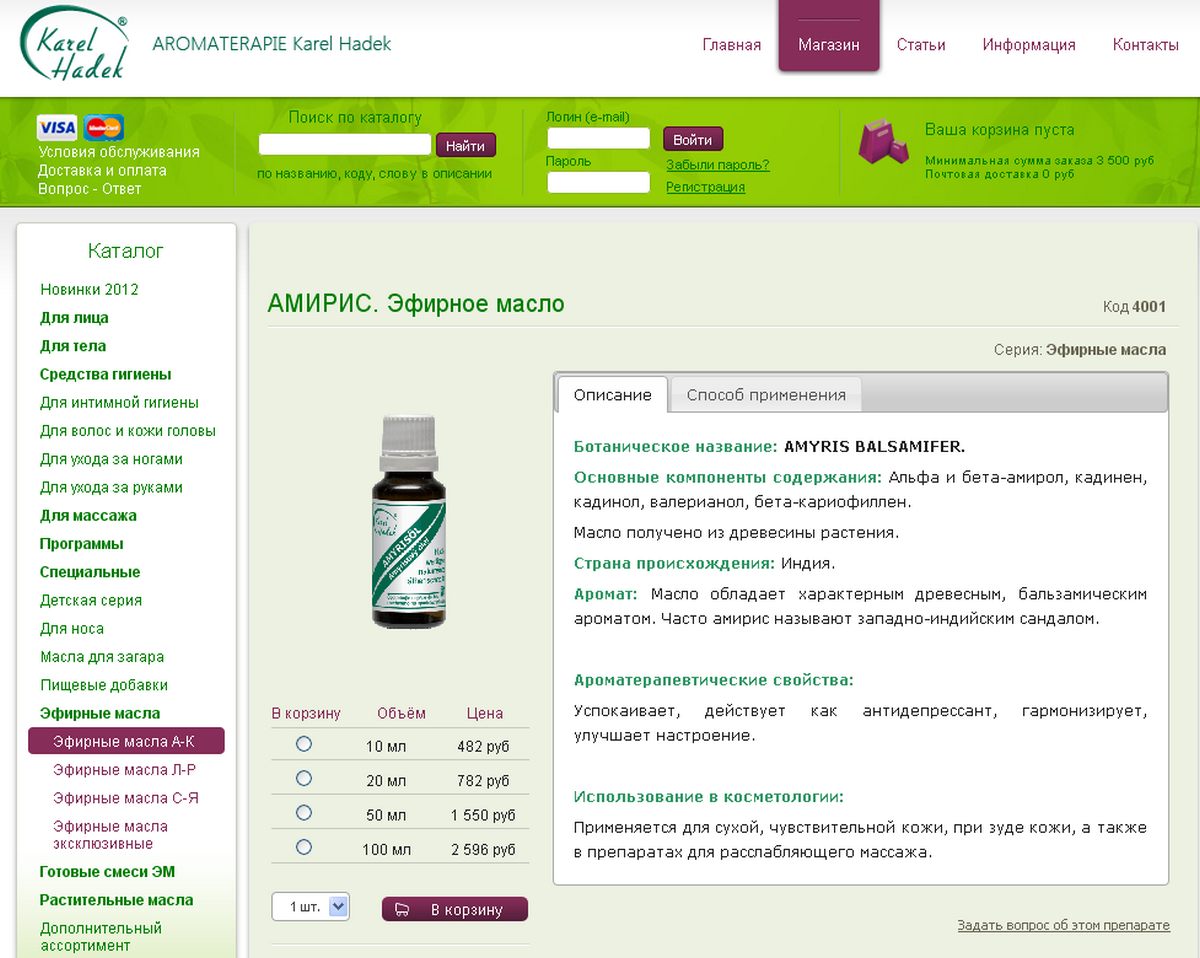Screen dimensions: 1200x958
Task: Open the Главная menu item
Action: tap(731, 45)
